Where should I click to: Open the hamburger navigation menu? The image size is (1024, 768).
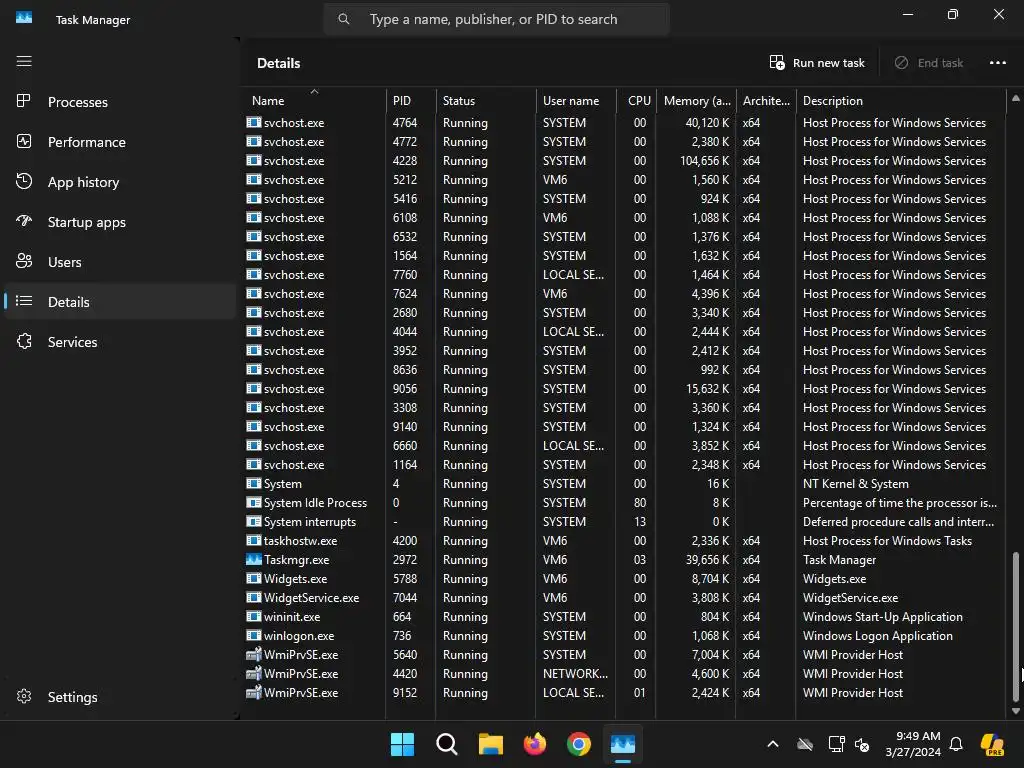click(x=24, y=61)
